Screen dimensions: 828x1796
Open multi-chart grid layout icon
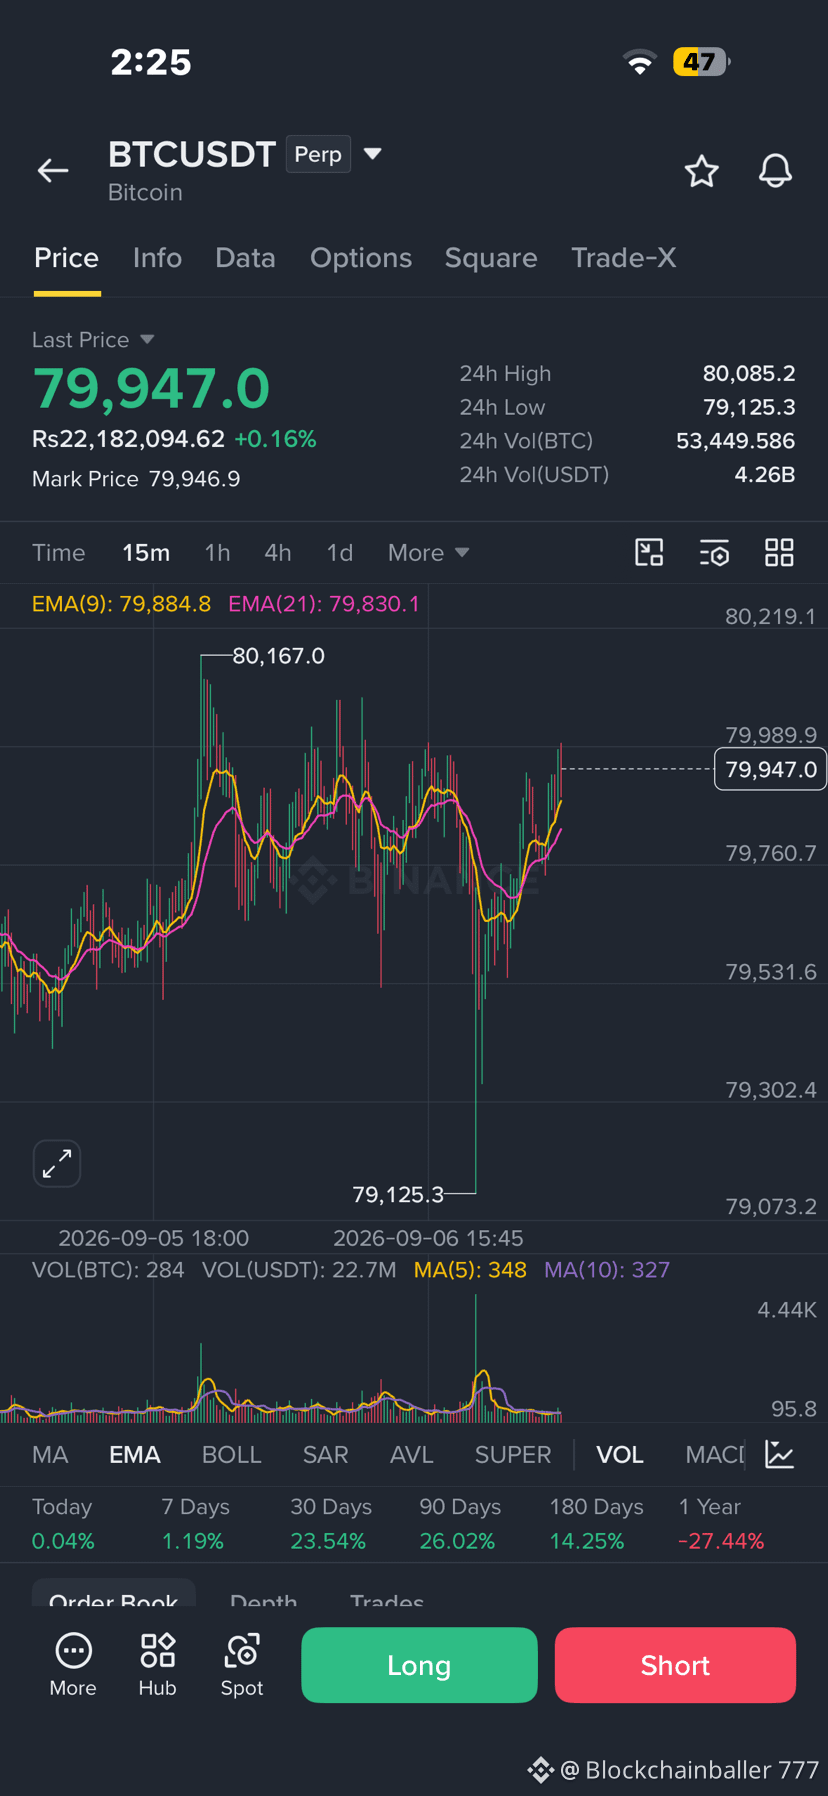click(x=779, y=552)
